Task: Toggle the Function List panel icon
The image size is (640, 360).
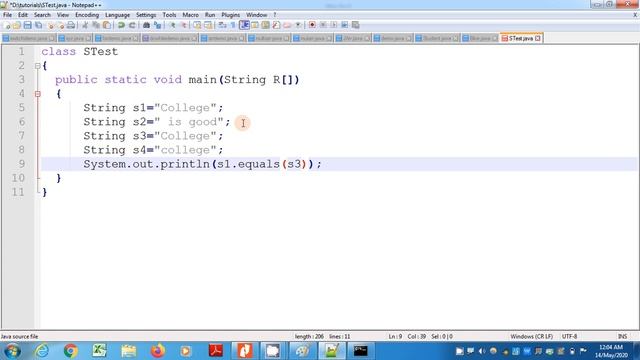Action: (276, 25)
